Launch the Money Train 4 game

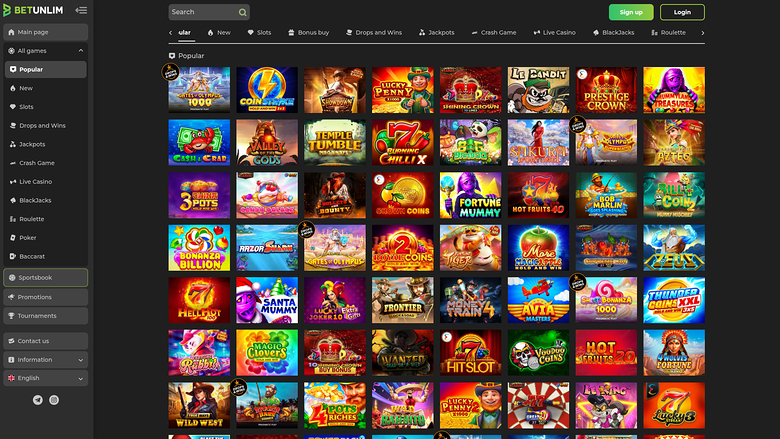[x=471, y=300]
